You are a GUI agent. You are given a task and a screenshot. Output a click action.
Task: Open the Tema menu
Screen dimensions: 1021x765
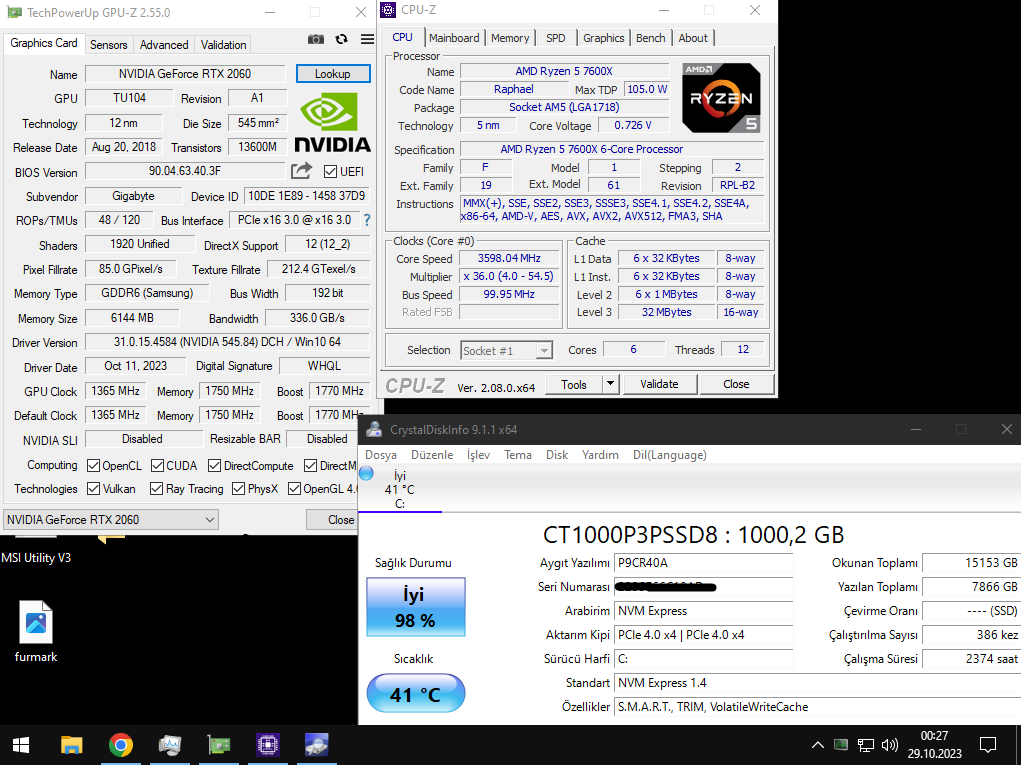point(518,454)
